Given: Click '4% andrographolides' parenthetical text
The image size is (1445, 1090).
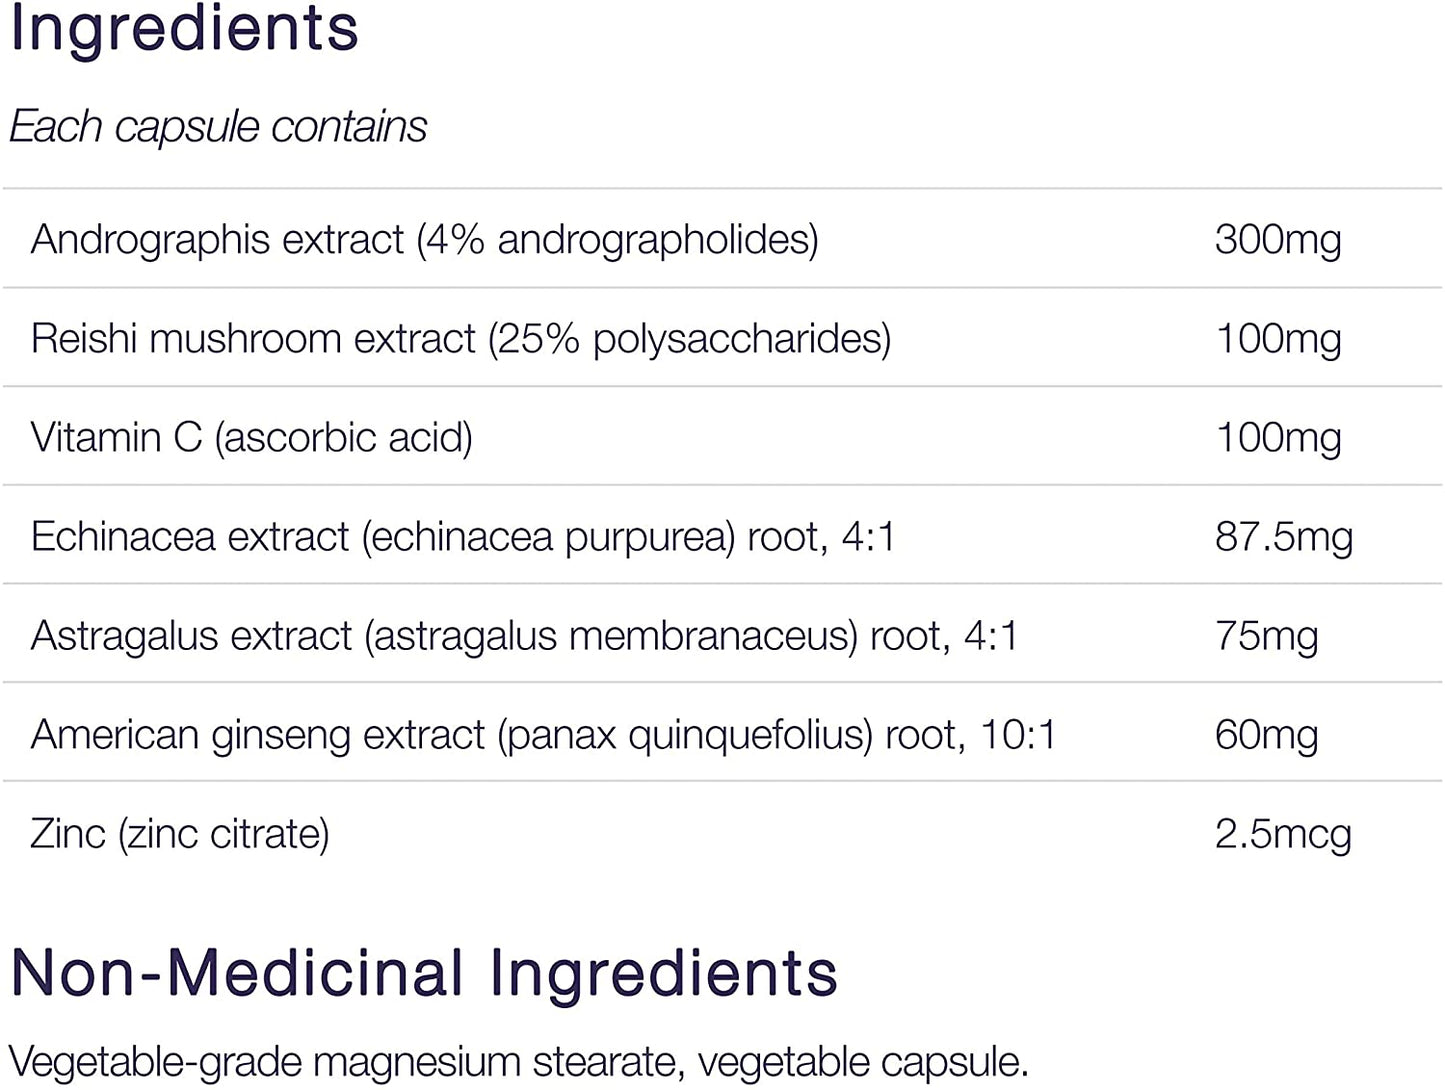Looking at the screenshot, I should click(618, 240).
